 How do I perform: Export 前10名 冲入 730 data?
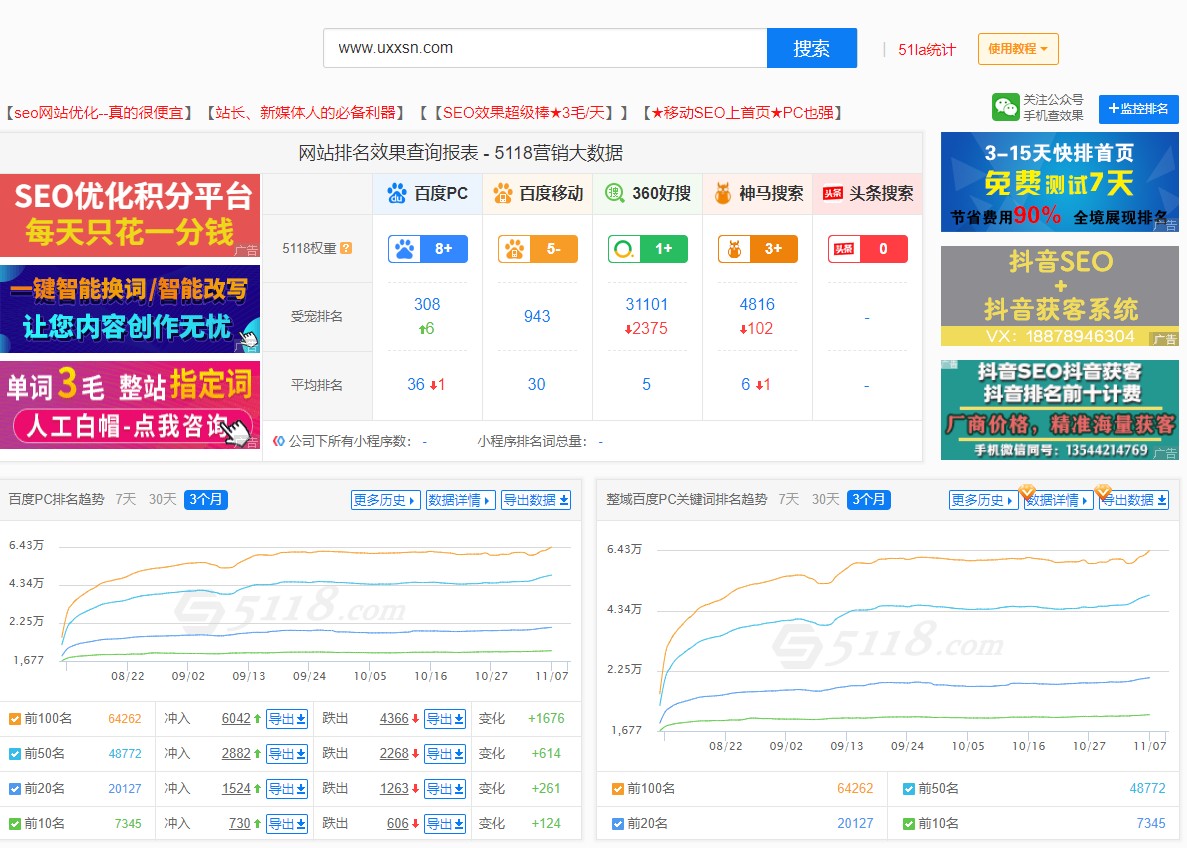(287, 823)
